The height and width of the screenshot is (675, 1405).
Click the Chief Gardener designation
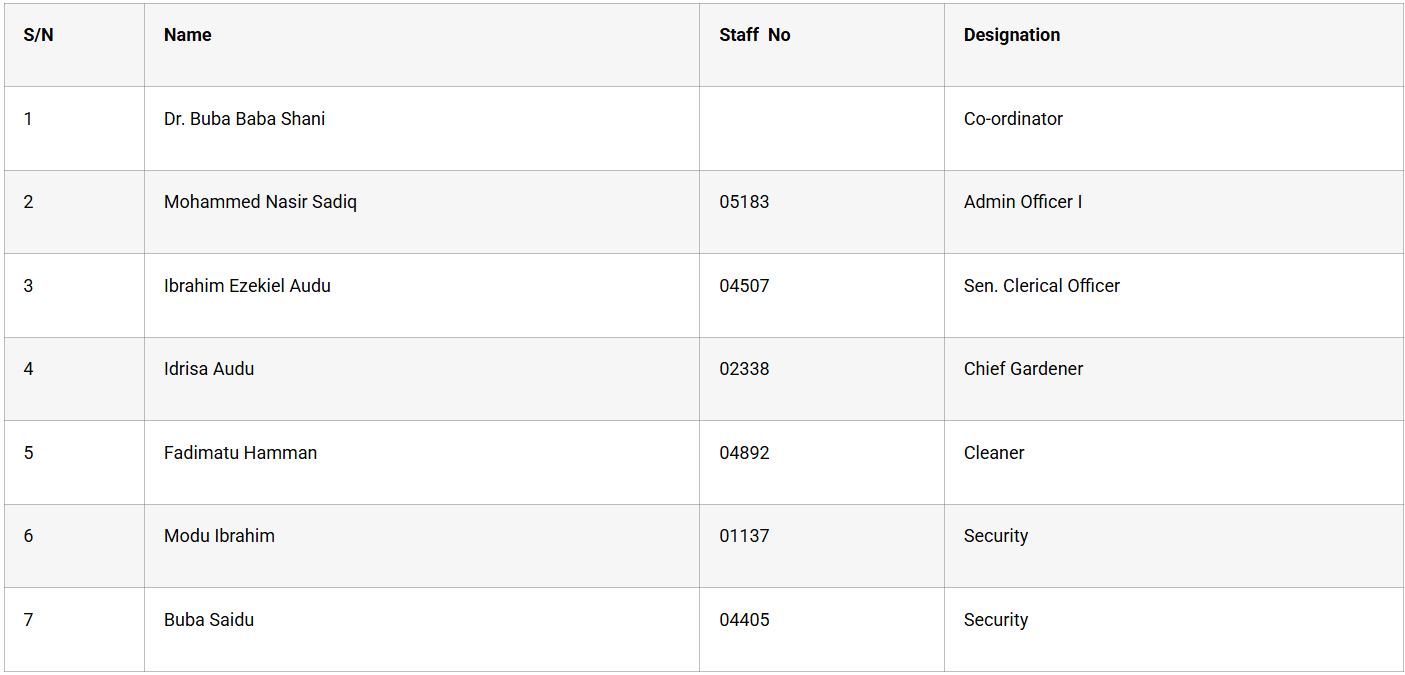[x=1023, y=369]
